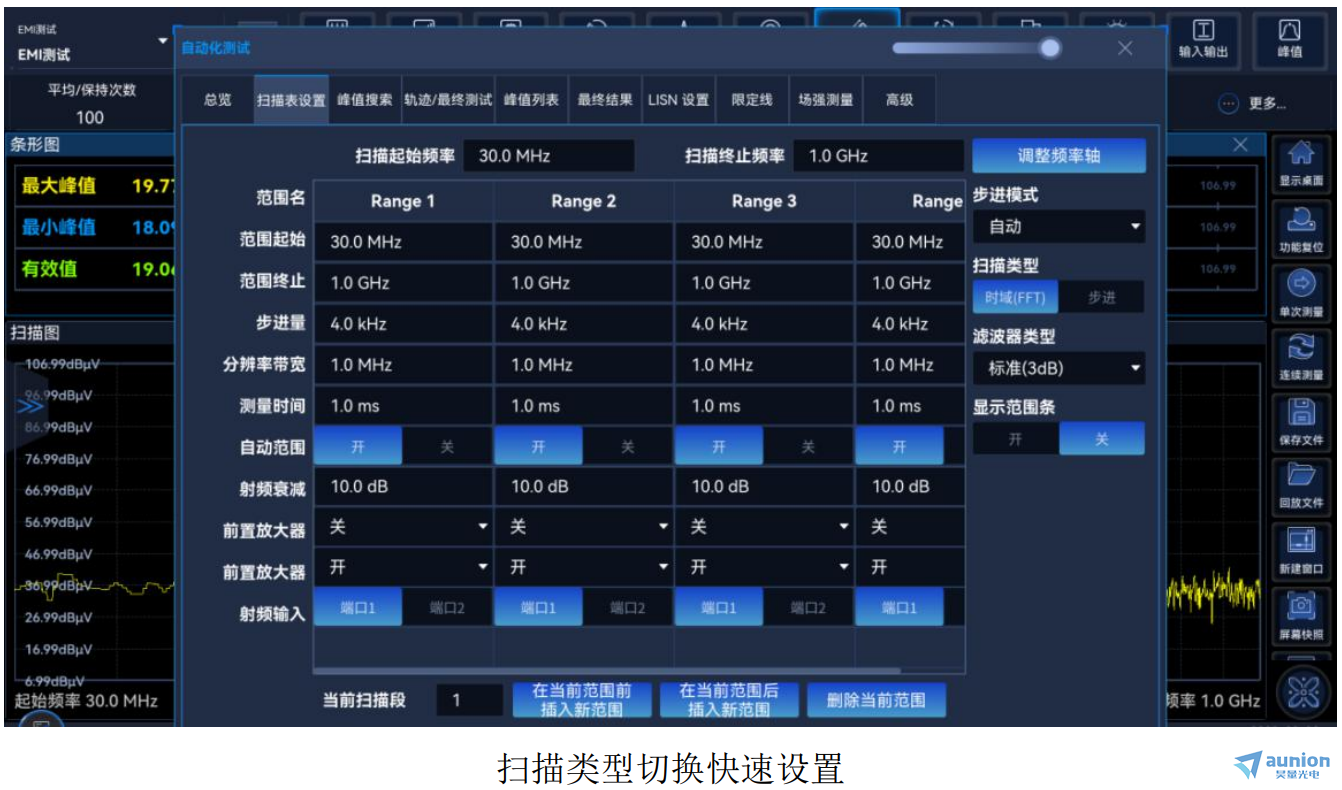Image resolution: width=1342 pixels, height=790 pixels.
Task: Click the Adjust Frequency Axis button
Action: click(x=1059, y=156)
